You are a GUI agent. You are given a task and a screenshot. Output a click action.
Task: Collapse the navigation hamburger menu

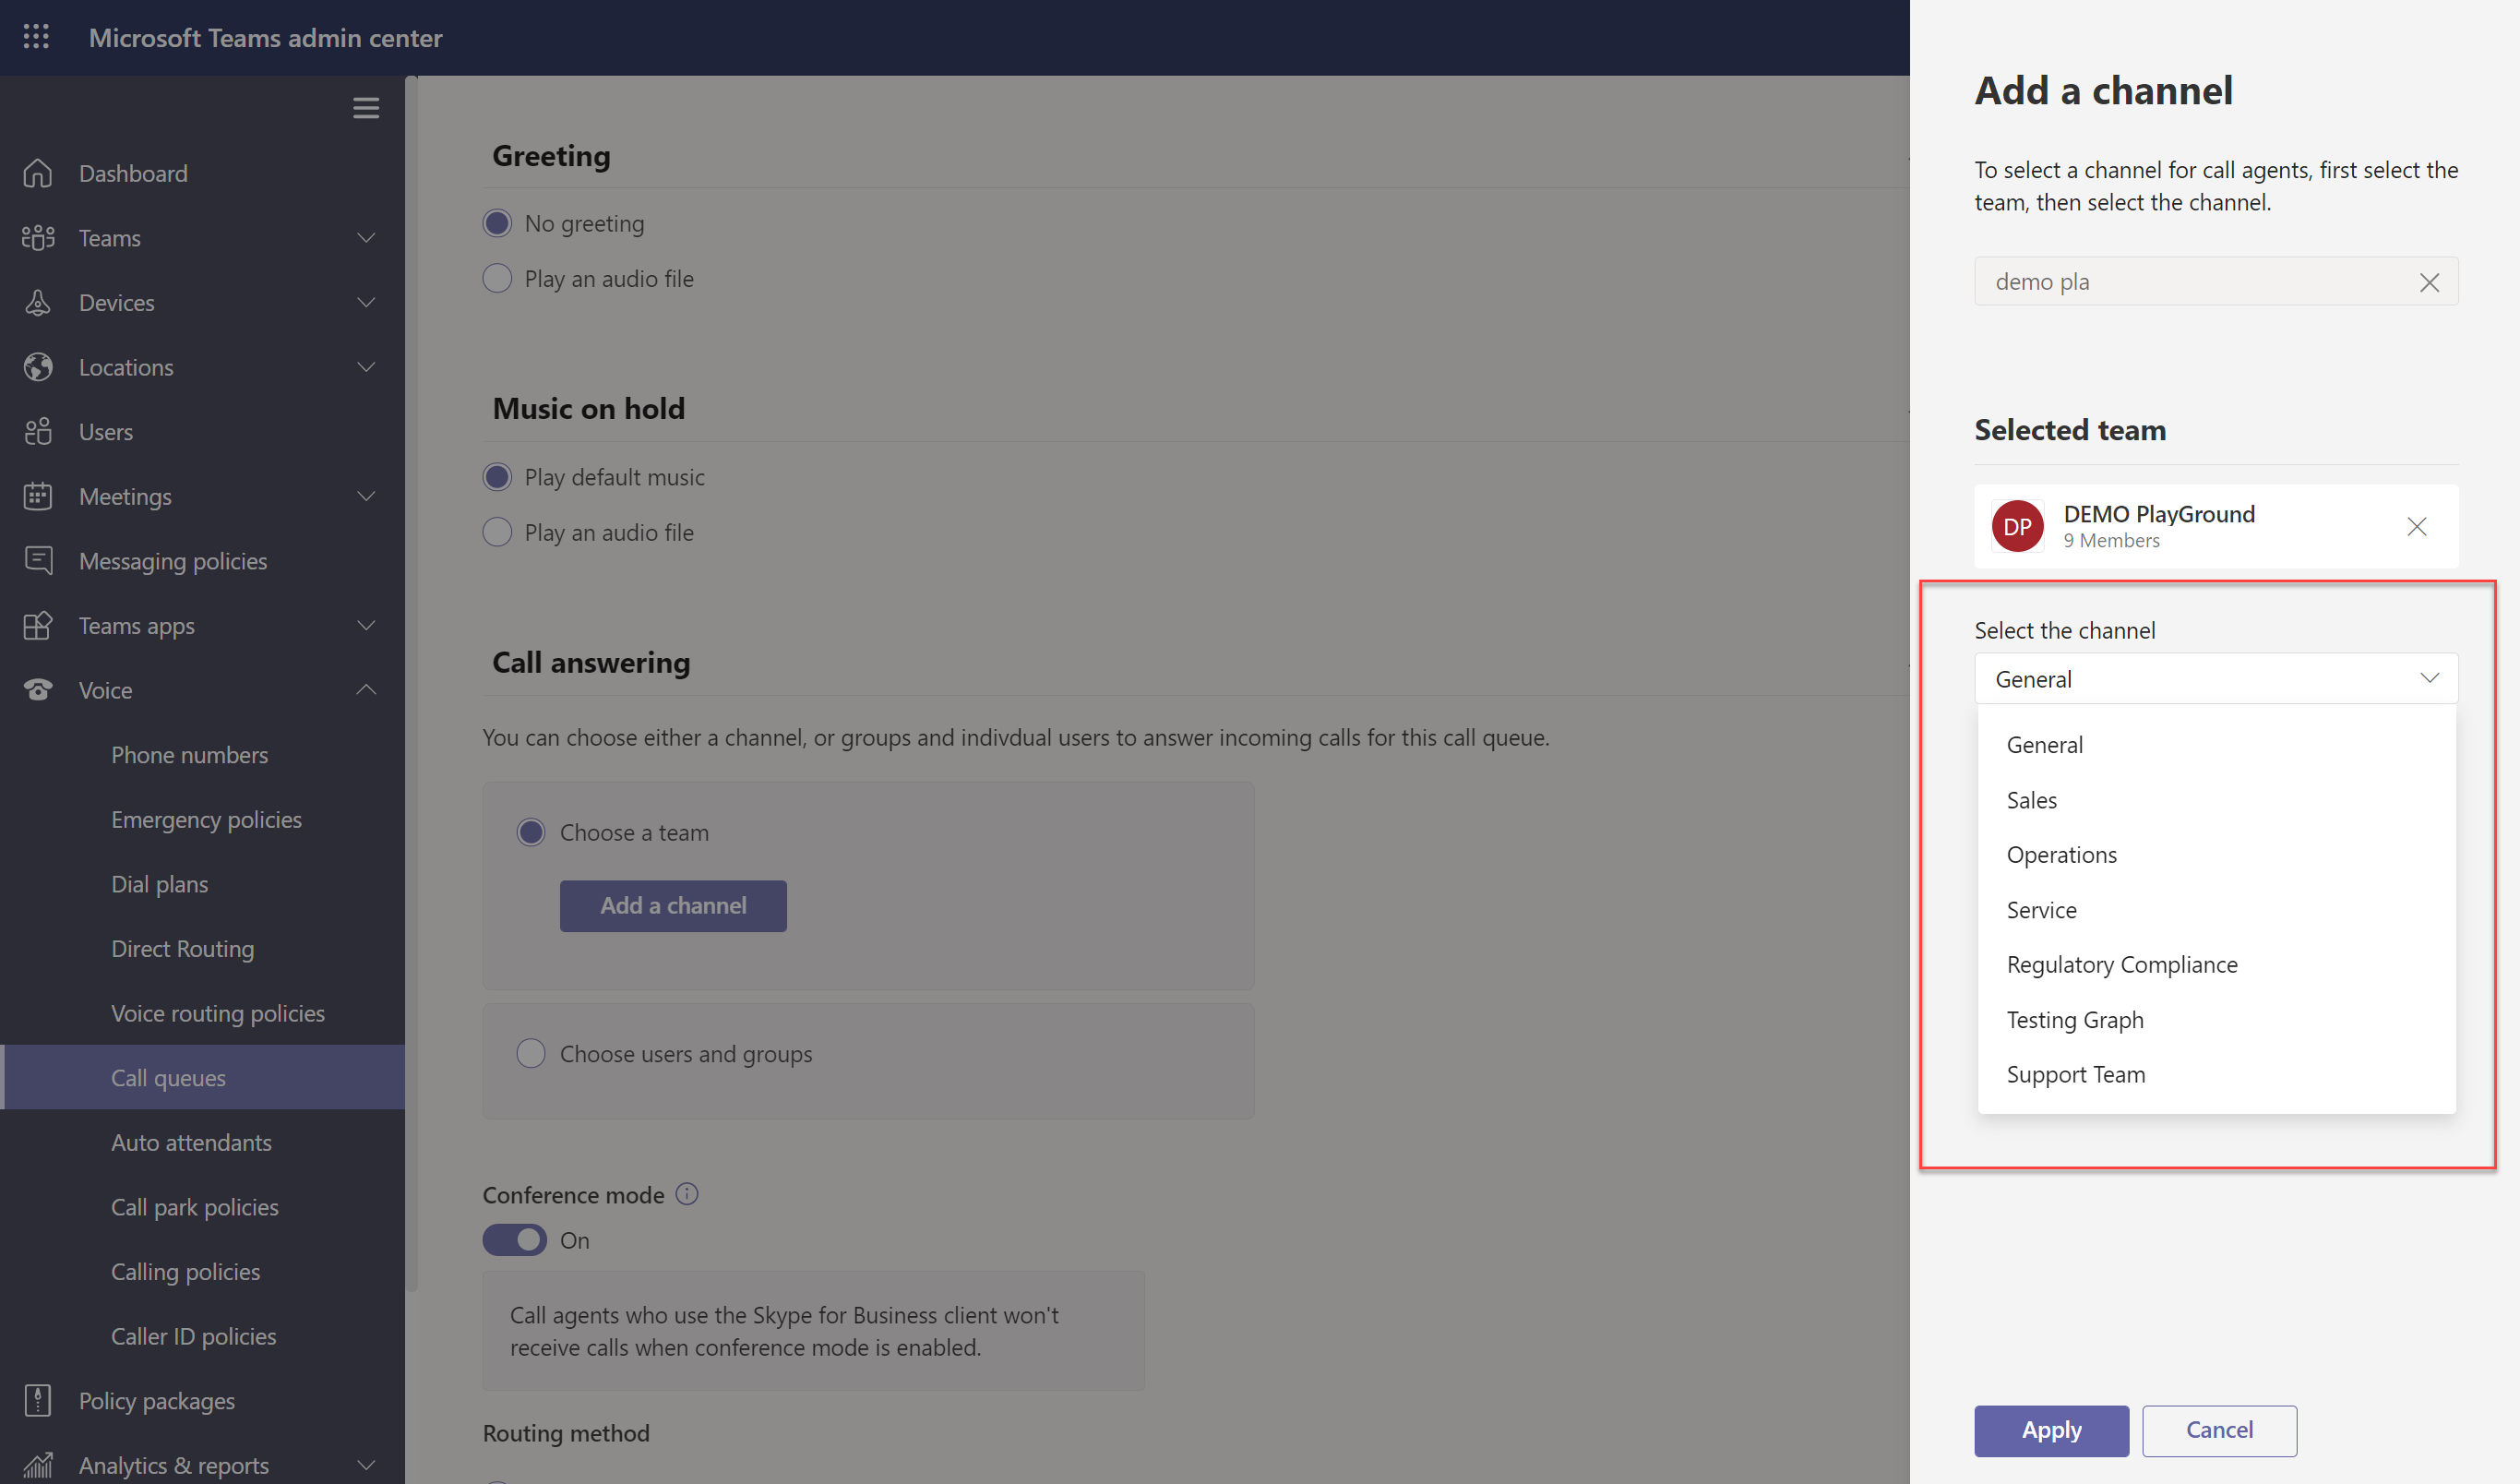pyautogui.click(x=366, y=108)
